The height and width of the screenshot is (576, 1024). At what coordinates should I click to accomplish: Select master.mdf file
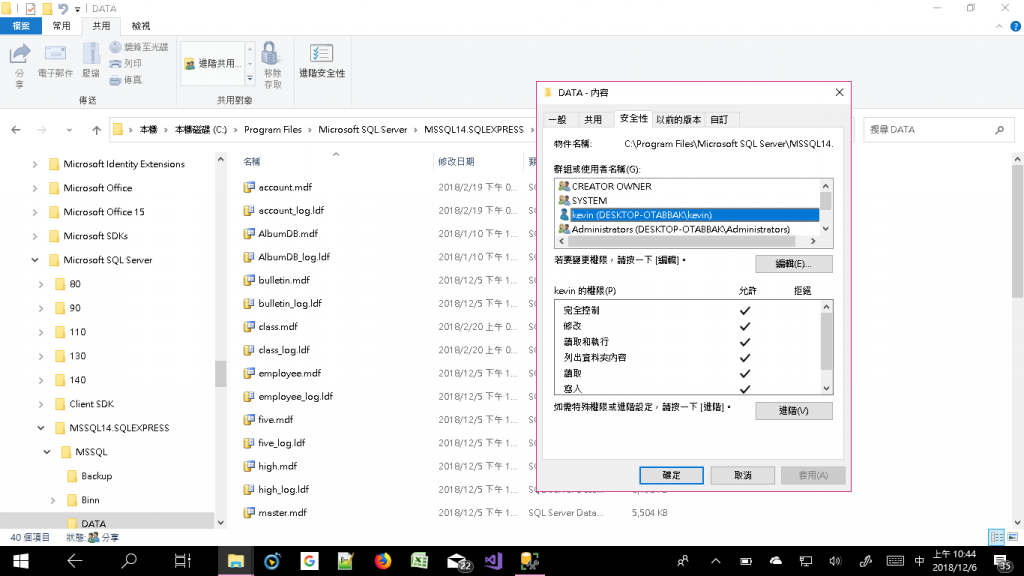(x=282, y=513)
